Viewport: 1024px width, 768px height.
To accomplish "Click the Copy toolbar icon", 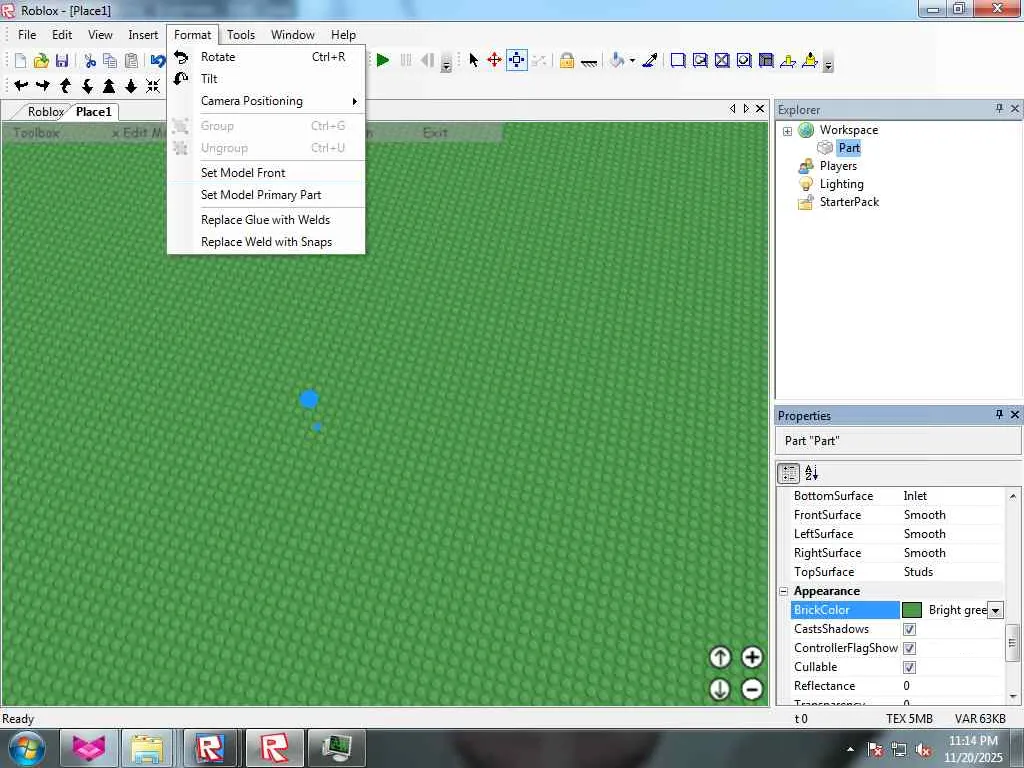I will pos(110,61).
